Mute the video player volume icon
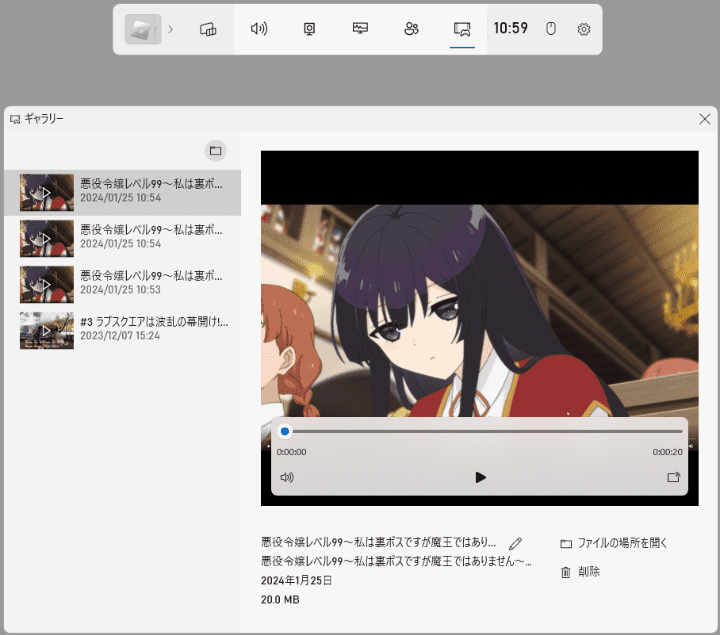Viewport: 720px width, 635px height. coord(287,478)
